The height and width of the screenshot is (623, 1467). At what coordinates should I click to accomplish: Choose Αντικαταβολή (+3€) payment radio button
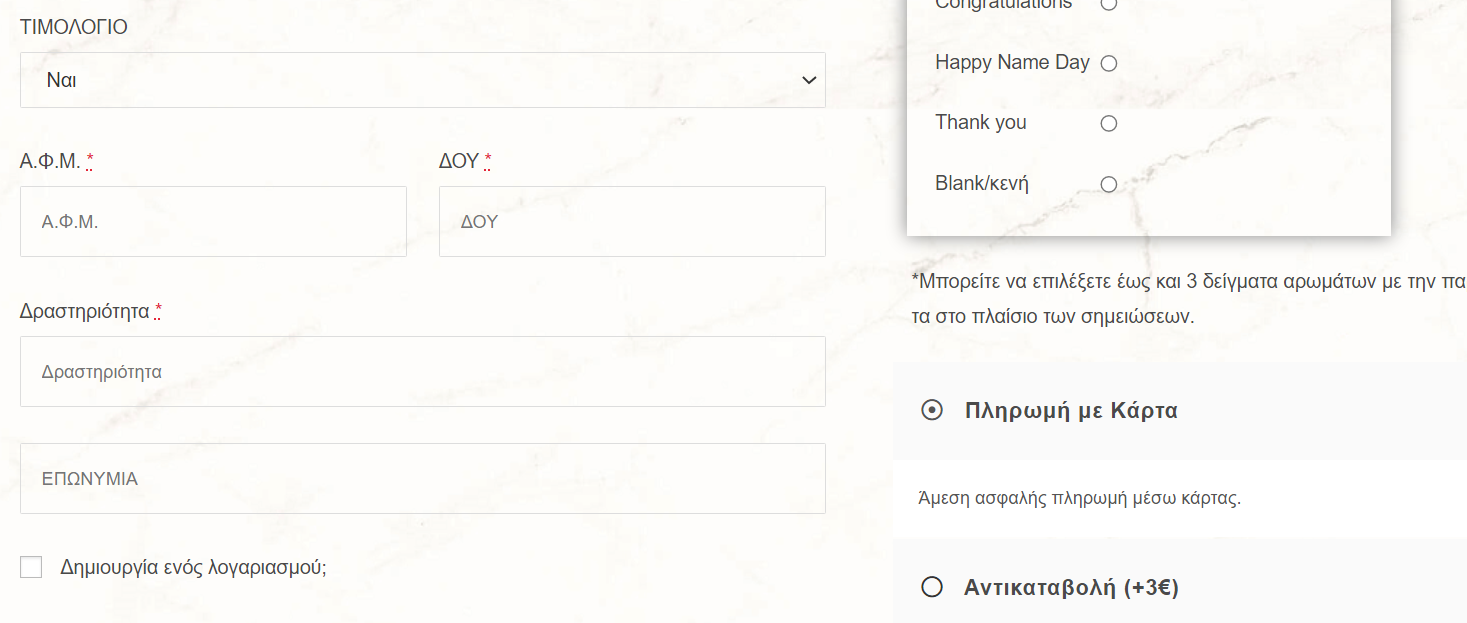[x=932, y=587]
